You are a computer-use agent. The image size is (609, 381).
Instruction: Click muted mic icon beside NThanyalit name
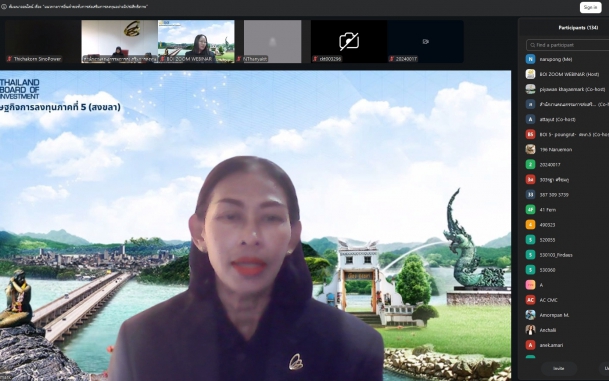[x=239, y=59]
